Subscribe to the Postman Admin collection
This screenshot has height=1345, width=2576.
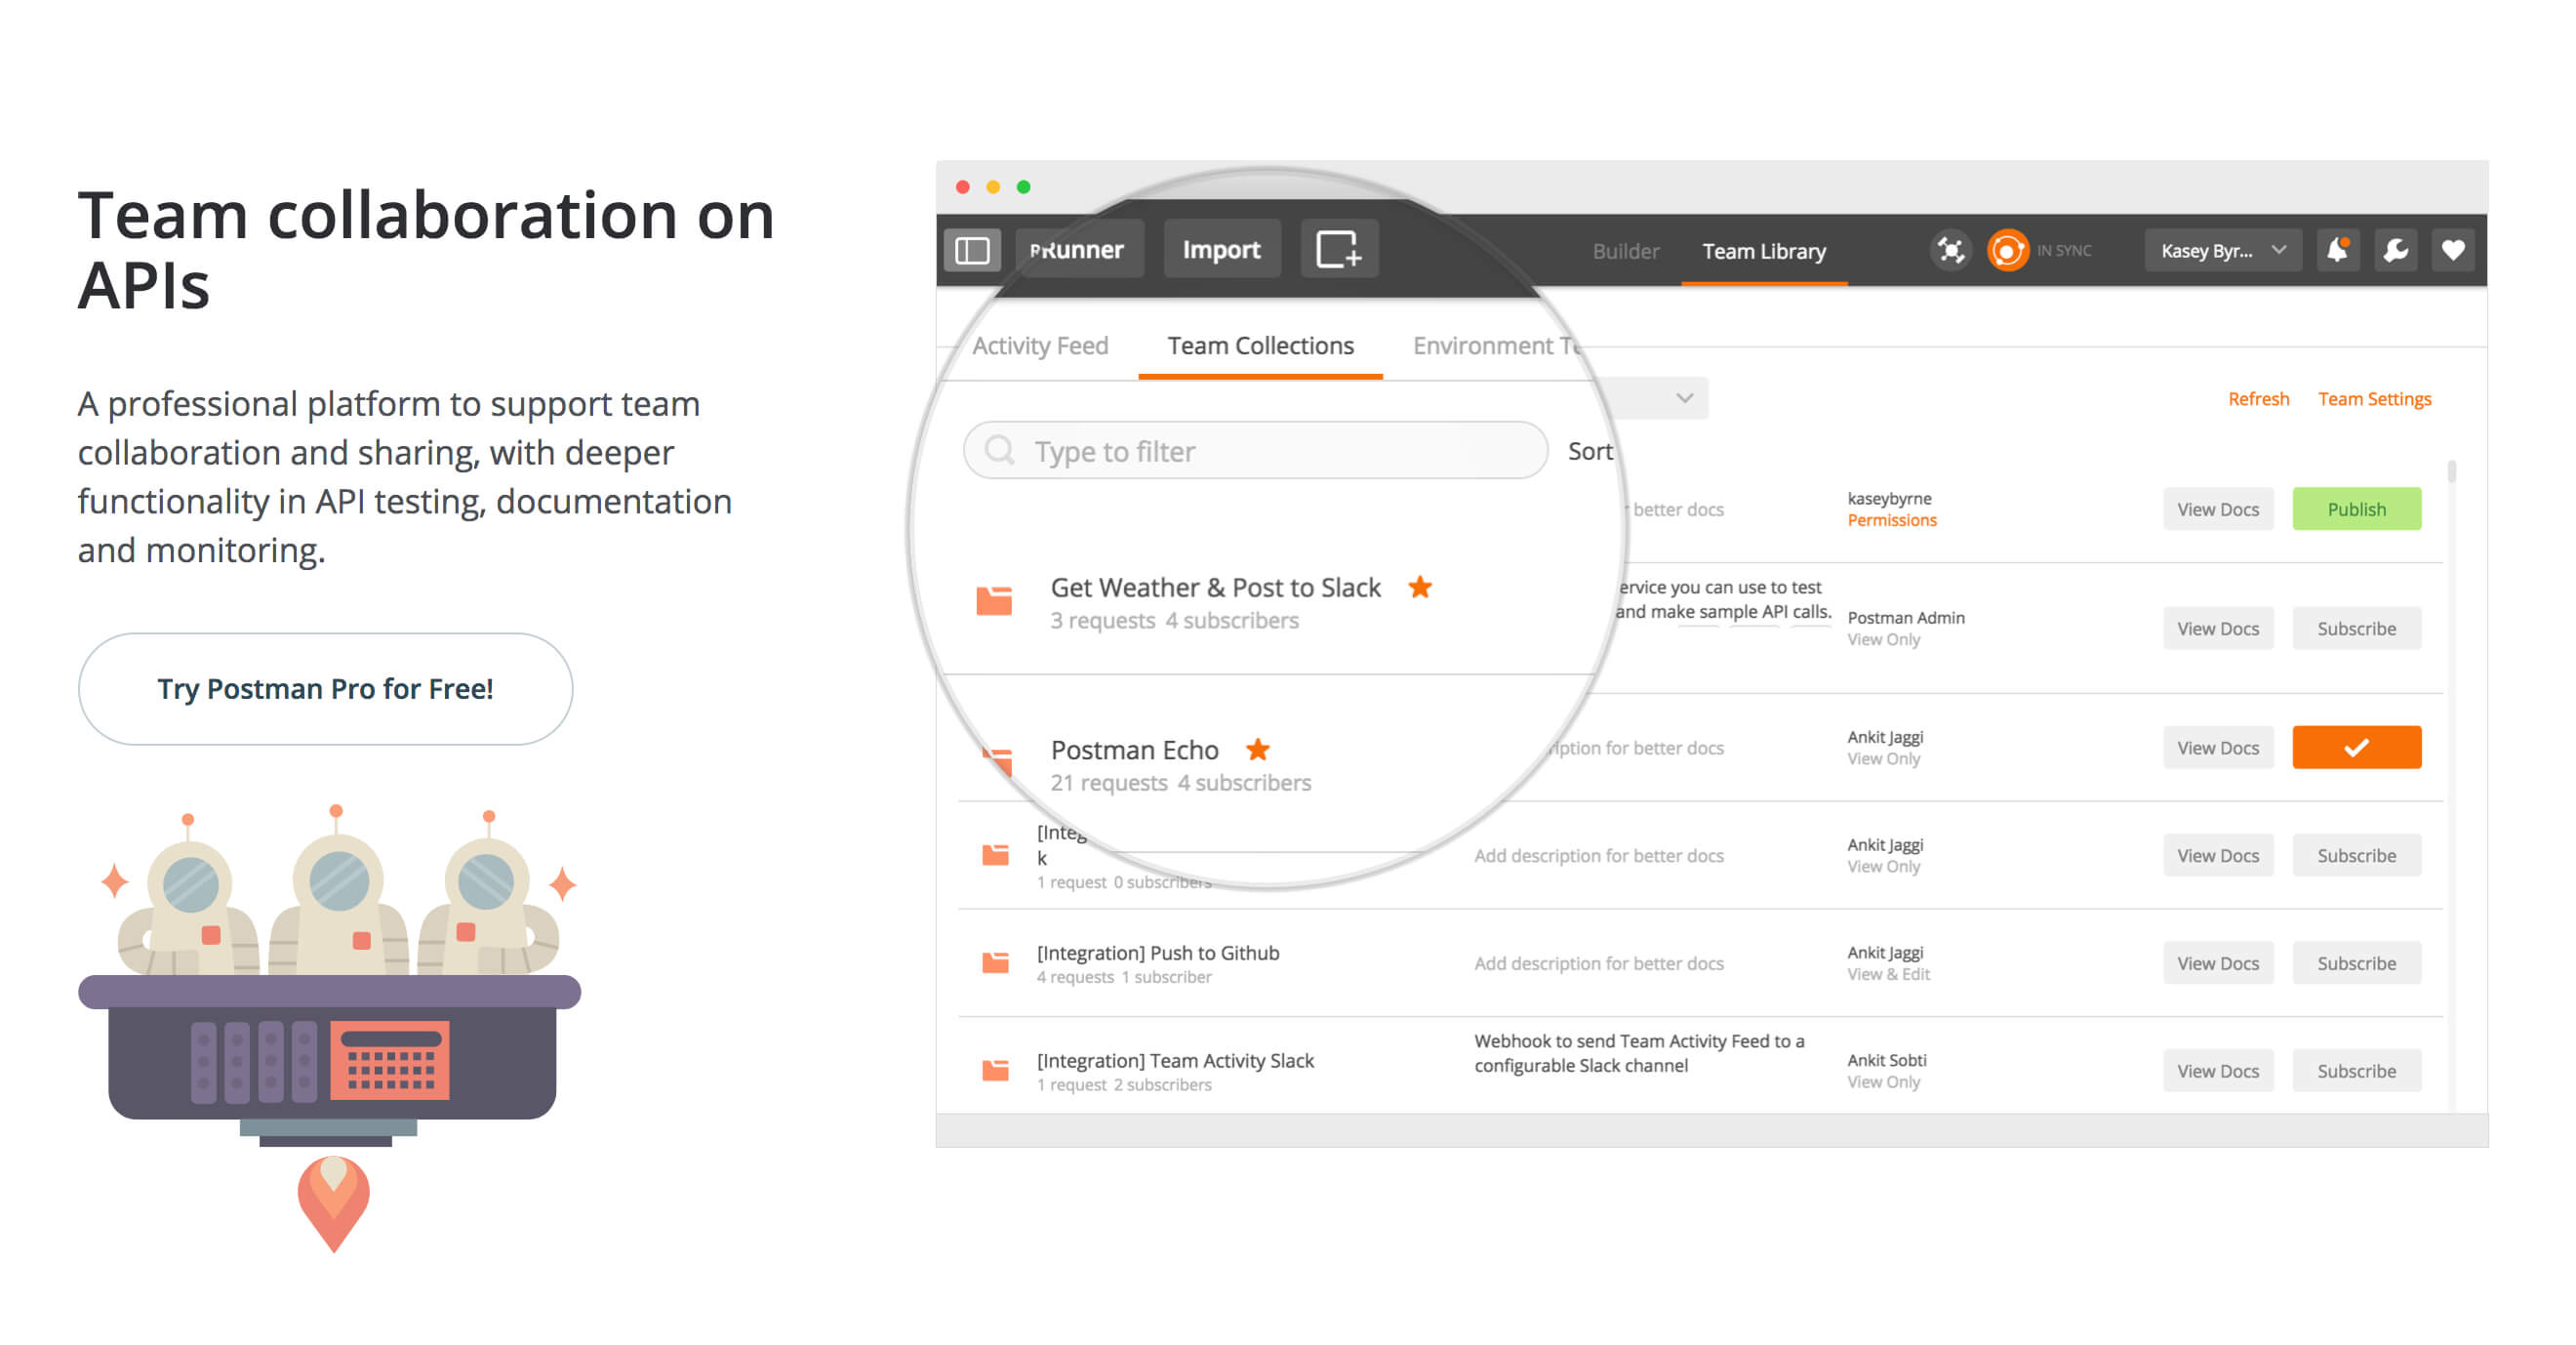[x=2356, y=628]
